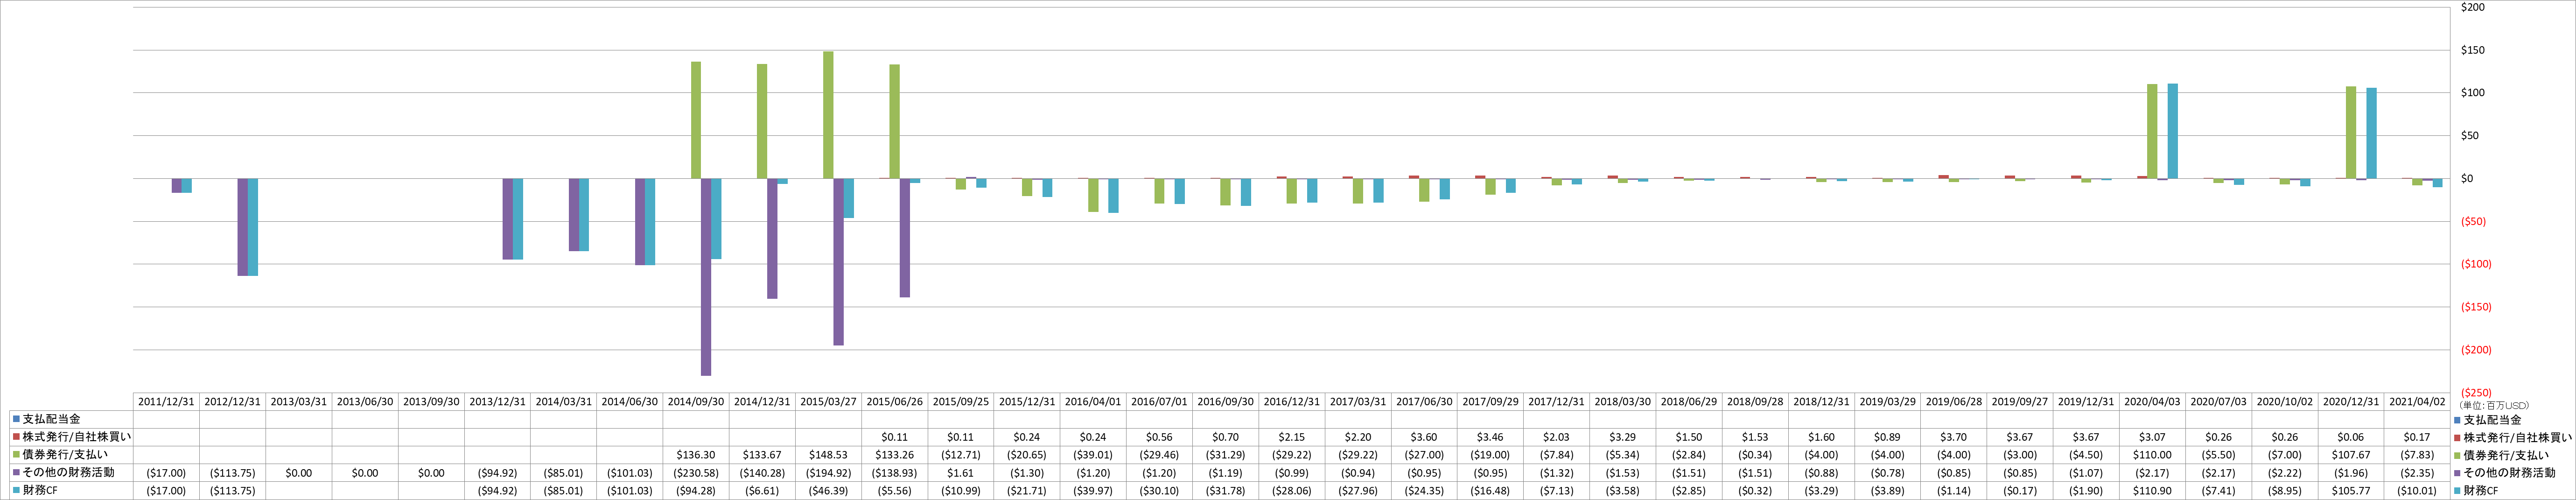Click the 2012/12/31 date column header
This screenshot has height=500, width=2576.
click(232, 402)
